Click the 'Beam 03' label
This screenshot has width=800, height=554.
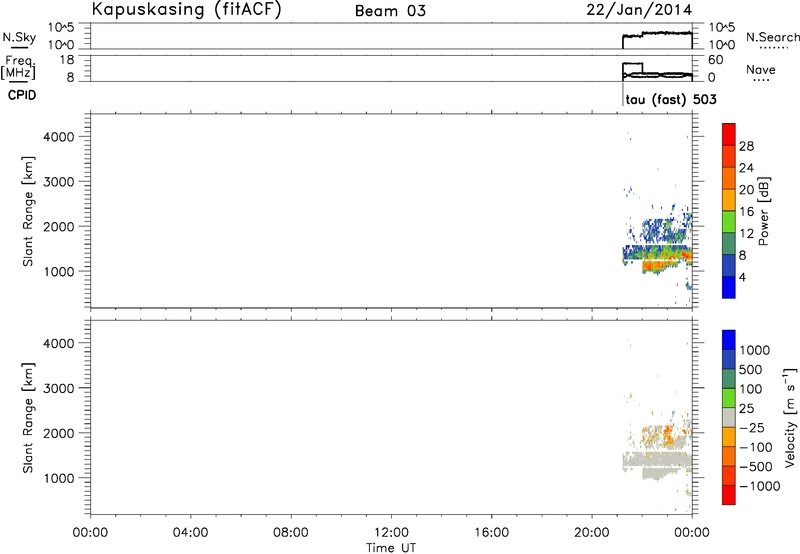(390, 11)
